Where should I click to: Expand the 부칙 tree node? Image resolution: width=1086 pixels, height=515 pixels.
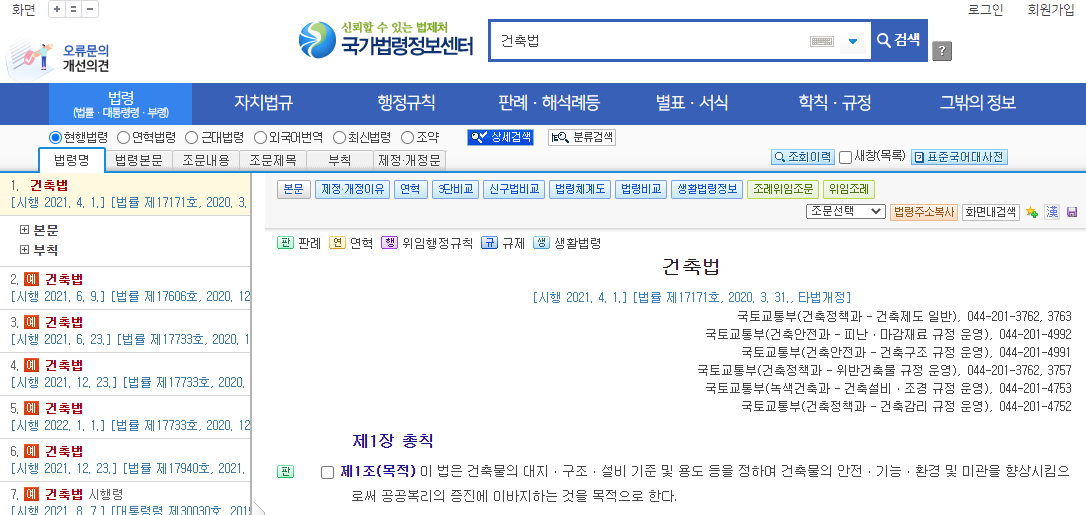(25, 250)
